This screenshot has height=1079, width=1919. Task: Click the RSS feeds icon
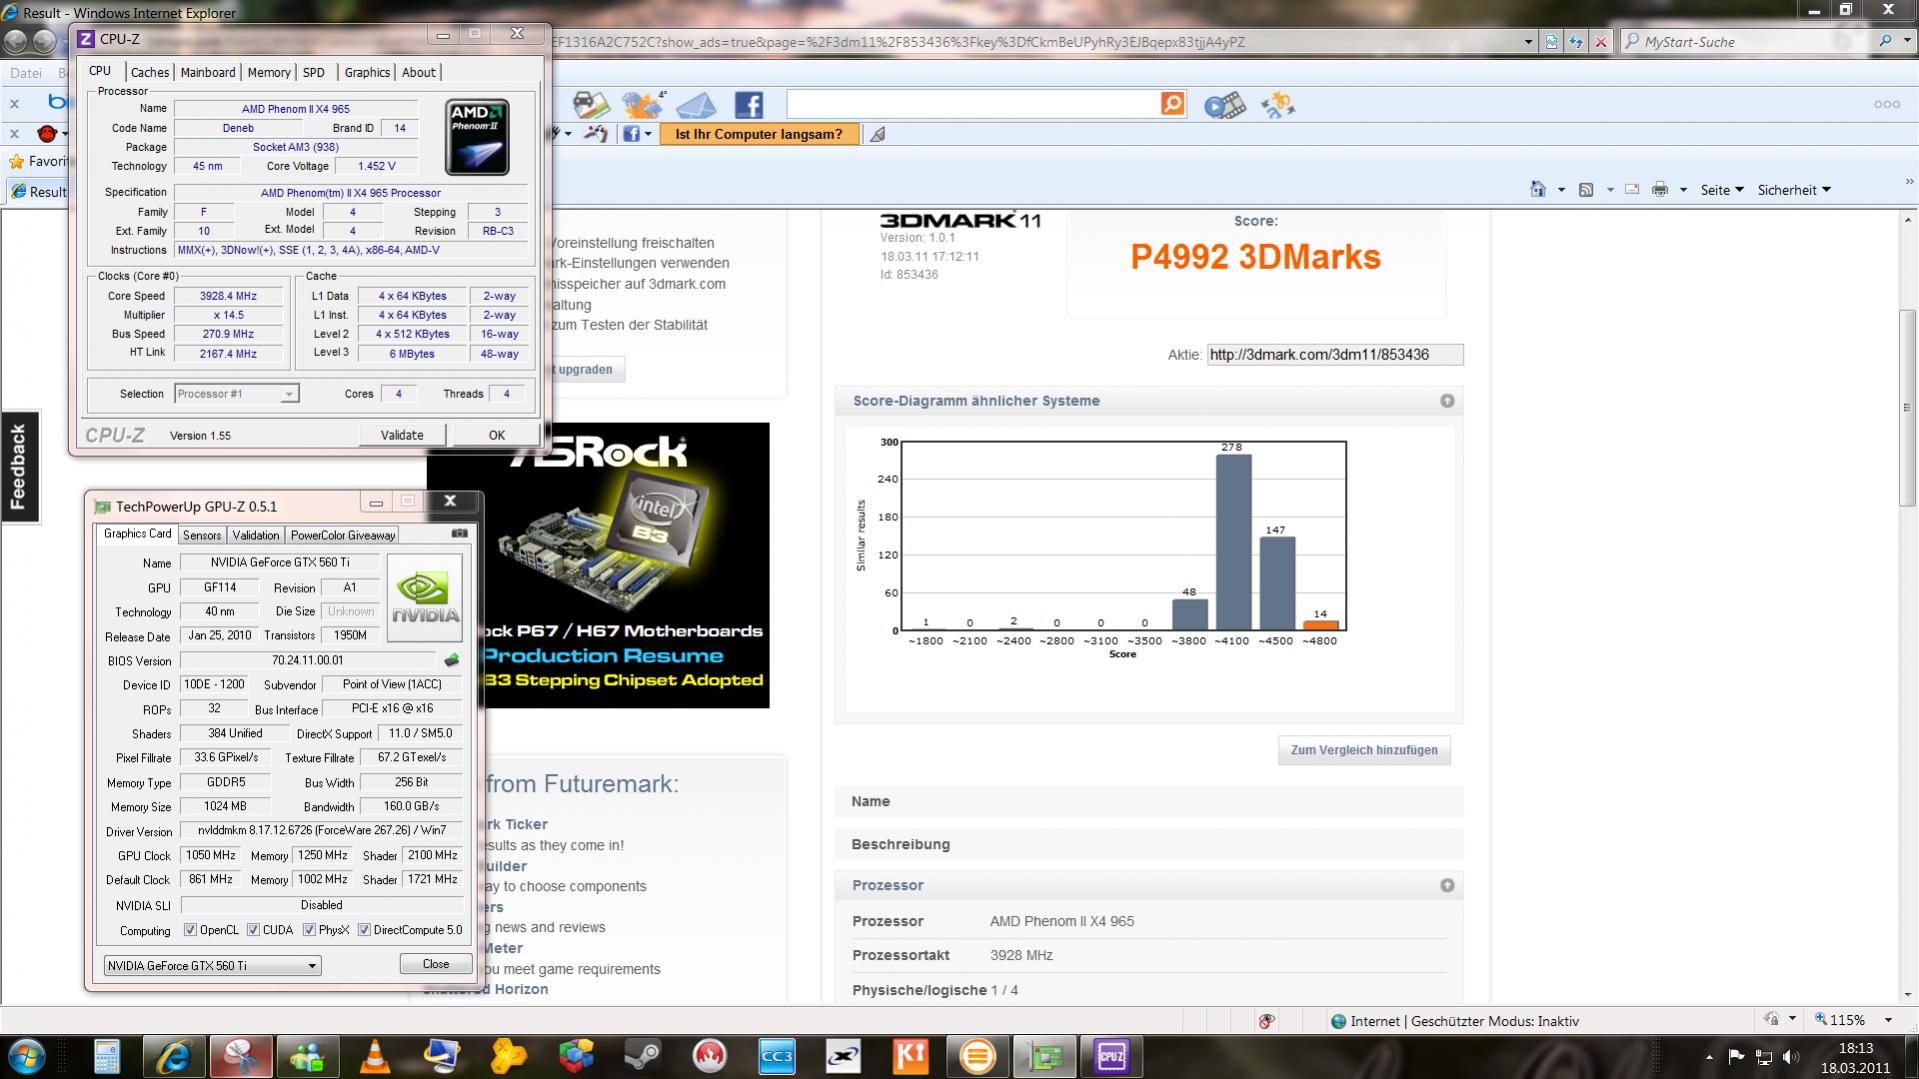pyautogui.click(x=1586, y=189)
